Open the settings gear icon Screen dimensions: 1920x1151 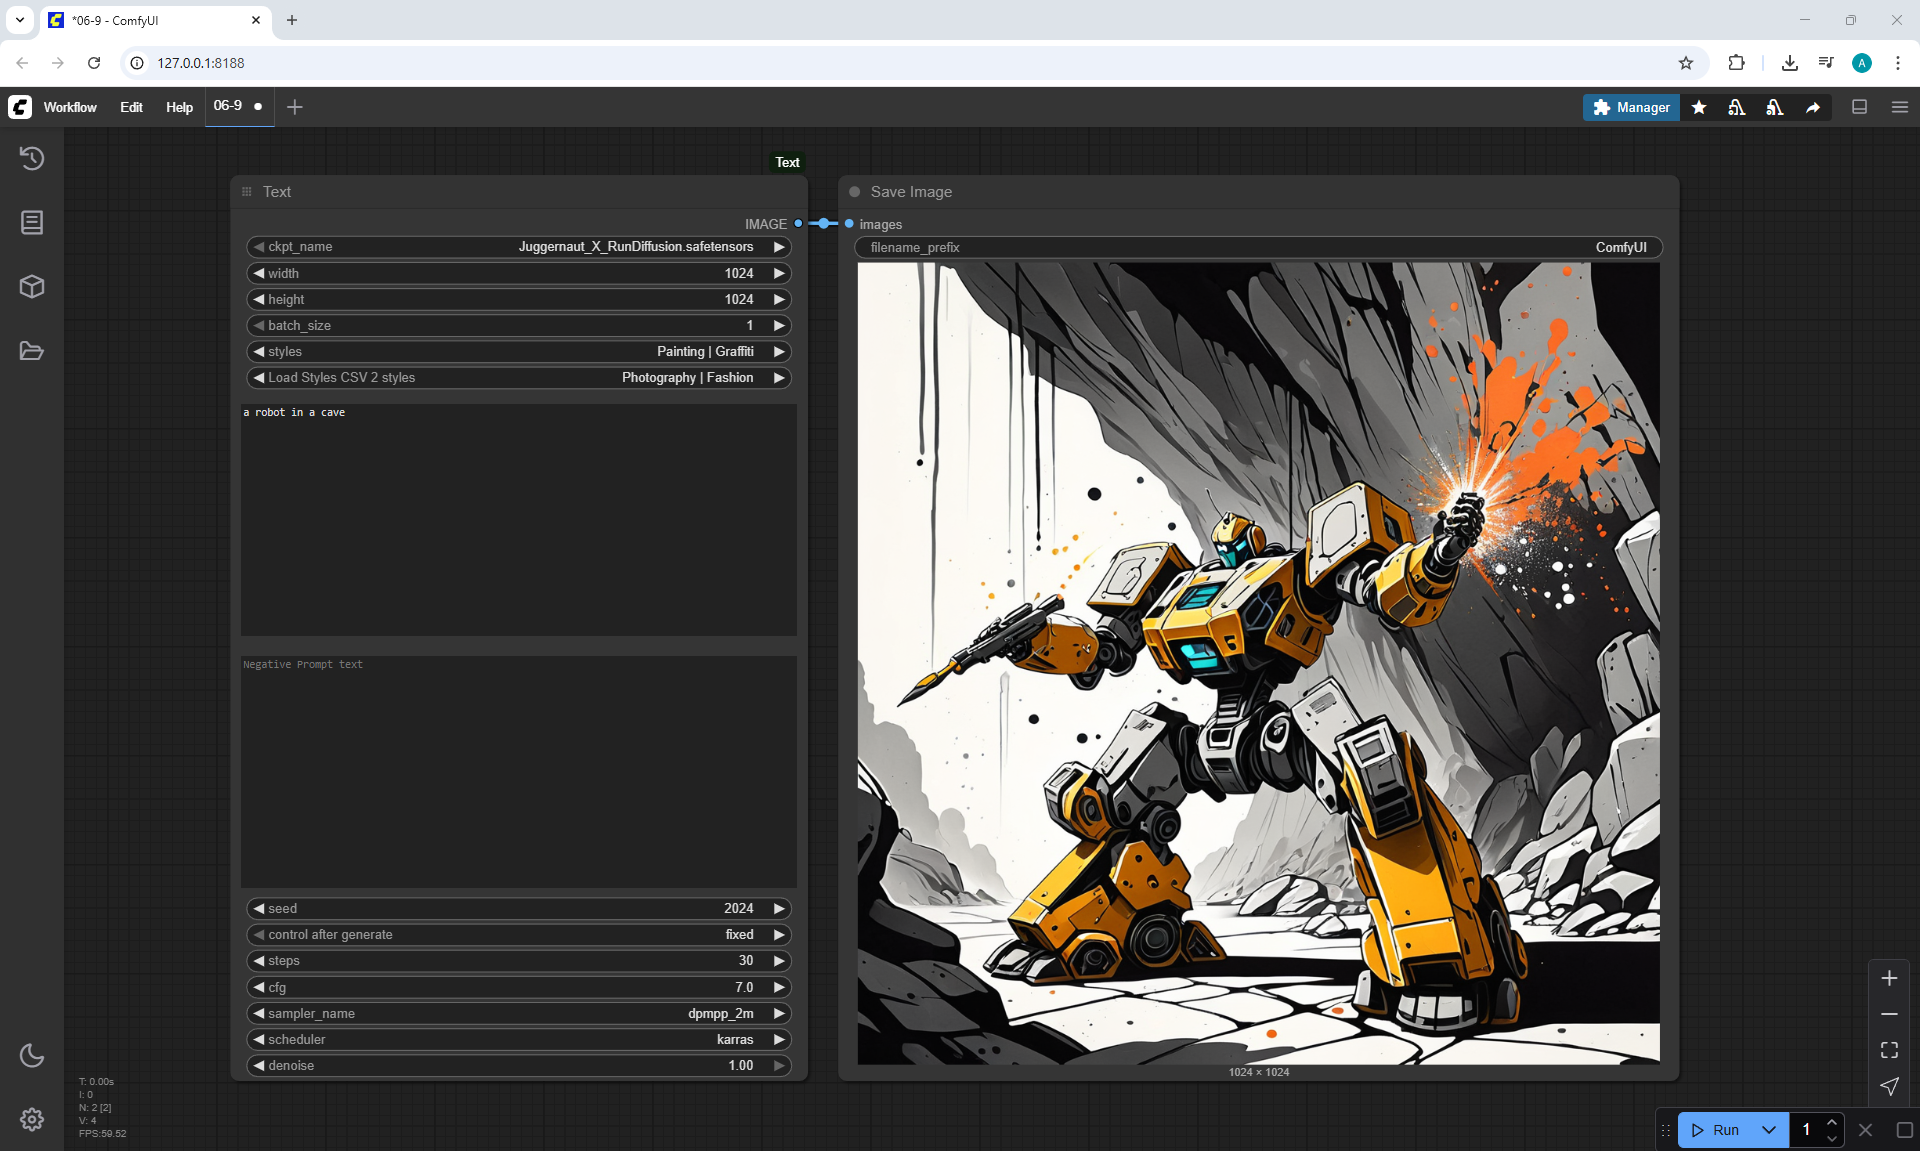pos(32,1119)
